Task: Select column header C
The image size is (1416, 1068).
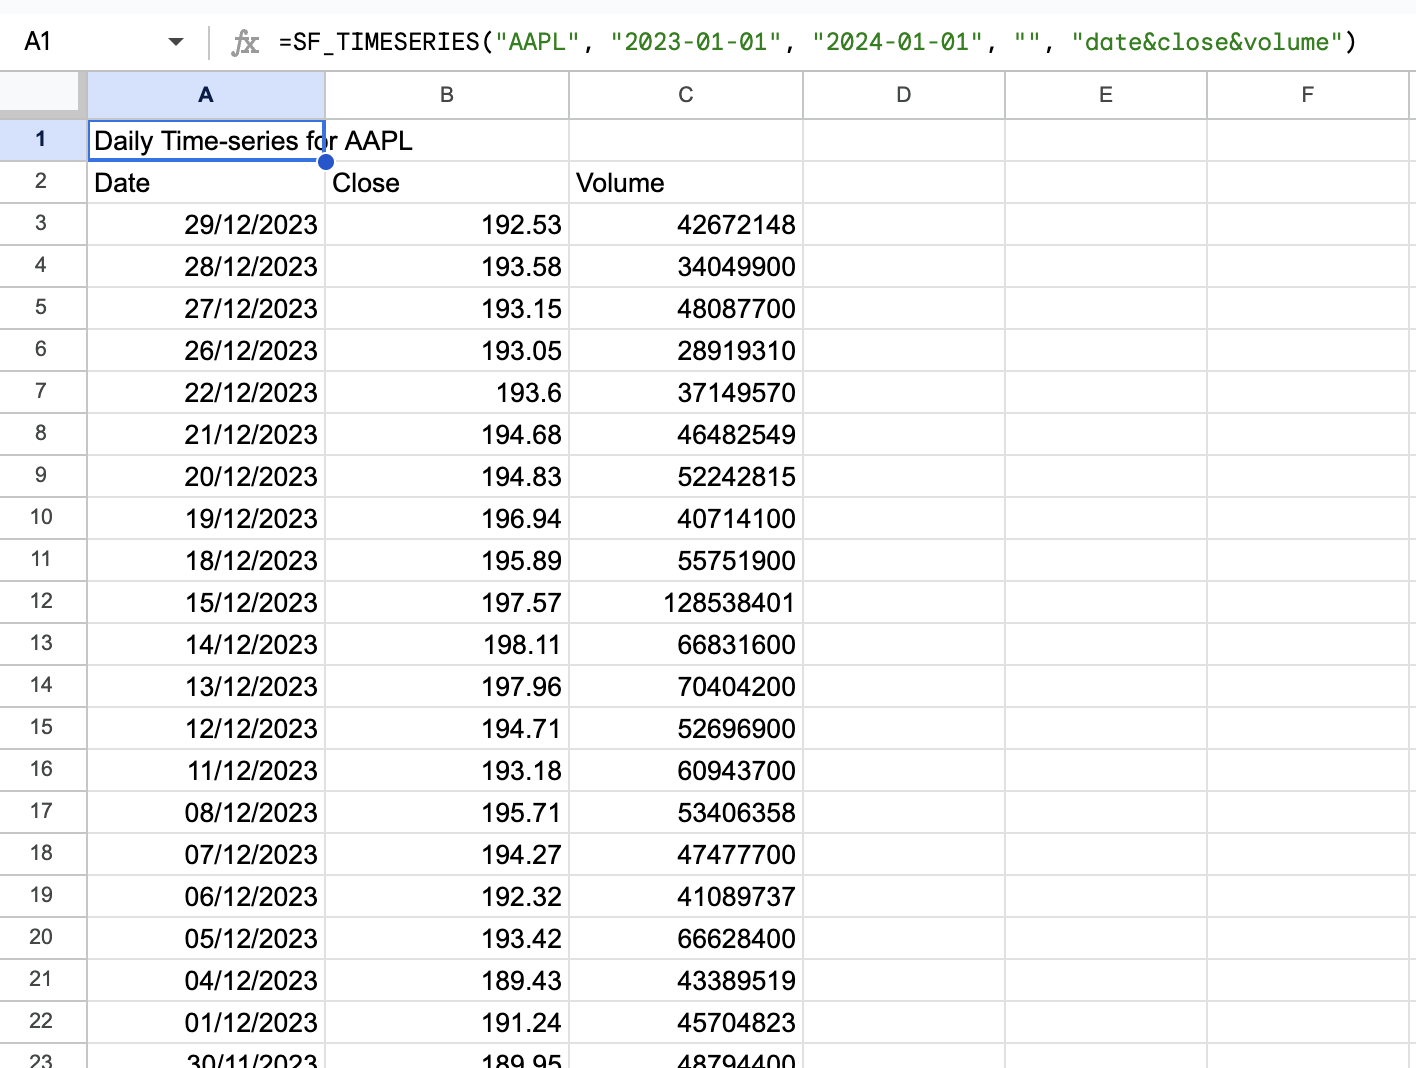Action: pos(685,94)
